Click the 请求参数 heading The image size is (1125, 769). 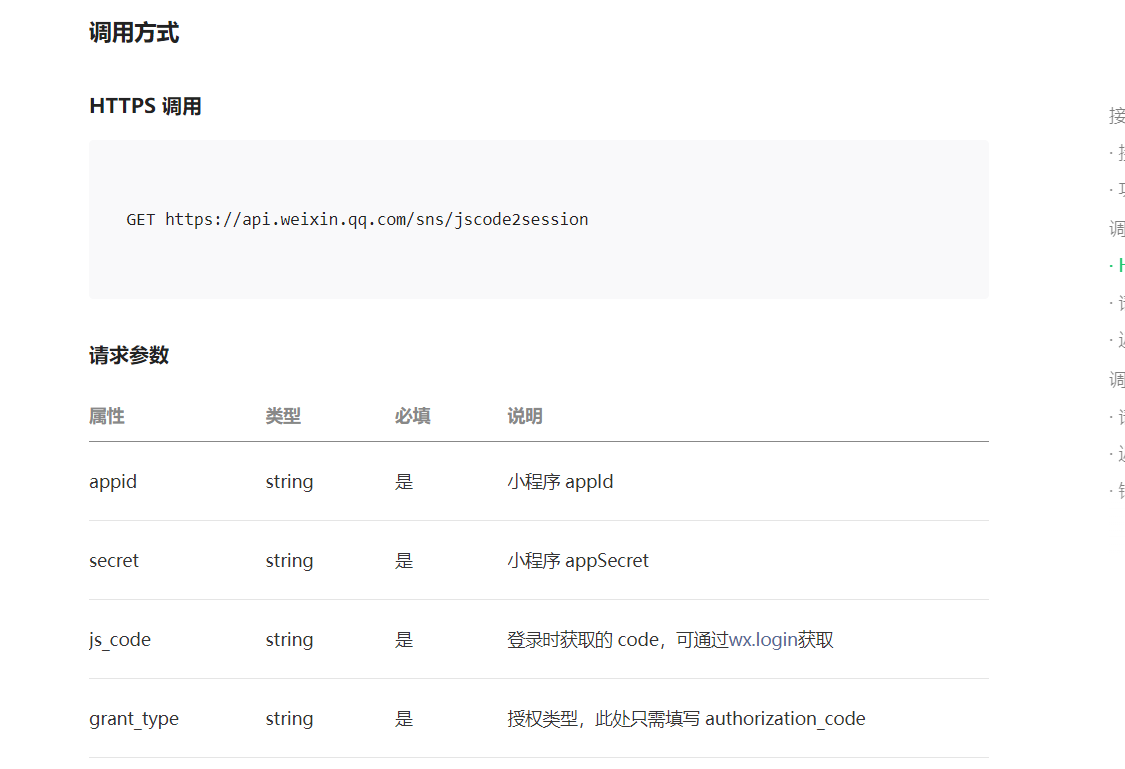(x=129, y=355)
